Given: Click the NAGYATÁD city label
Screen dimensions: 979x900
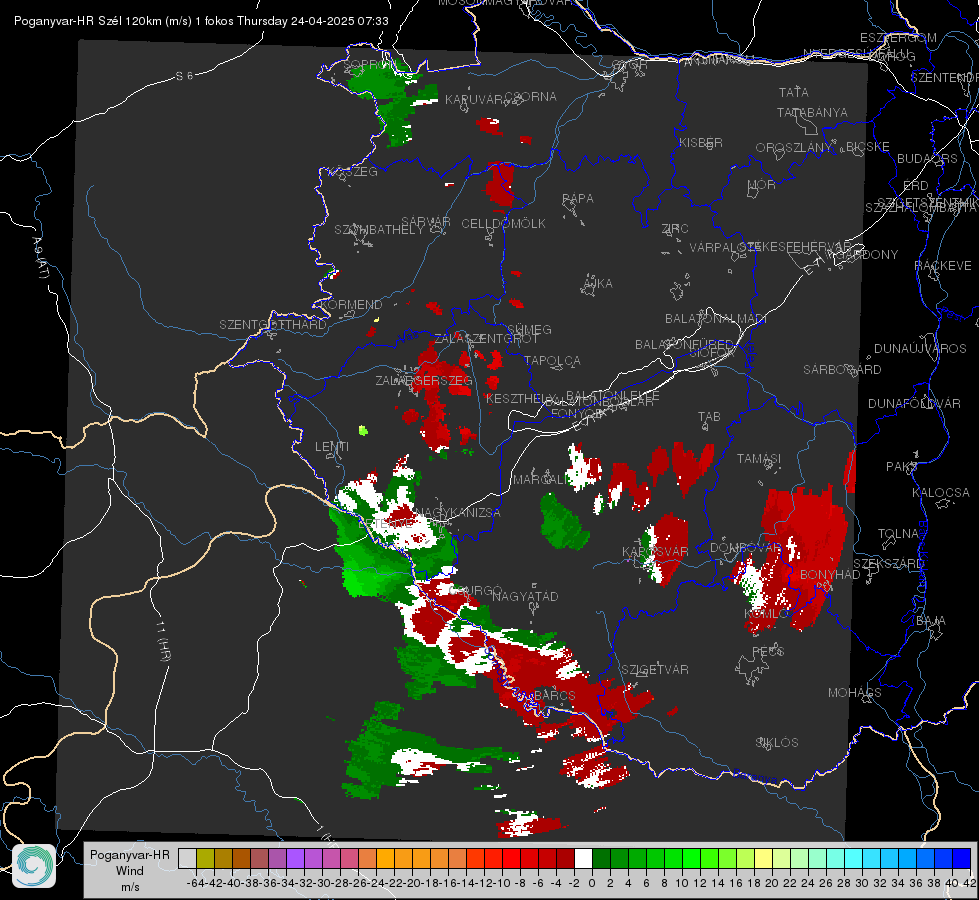Looking at the screenshot, I should [x=525, y=596].
